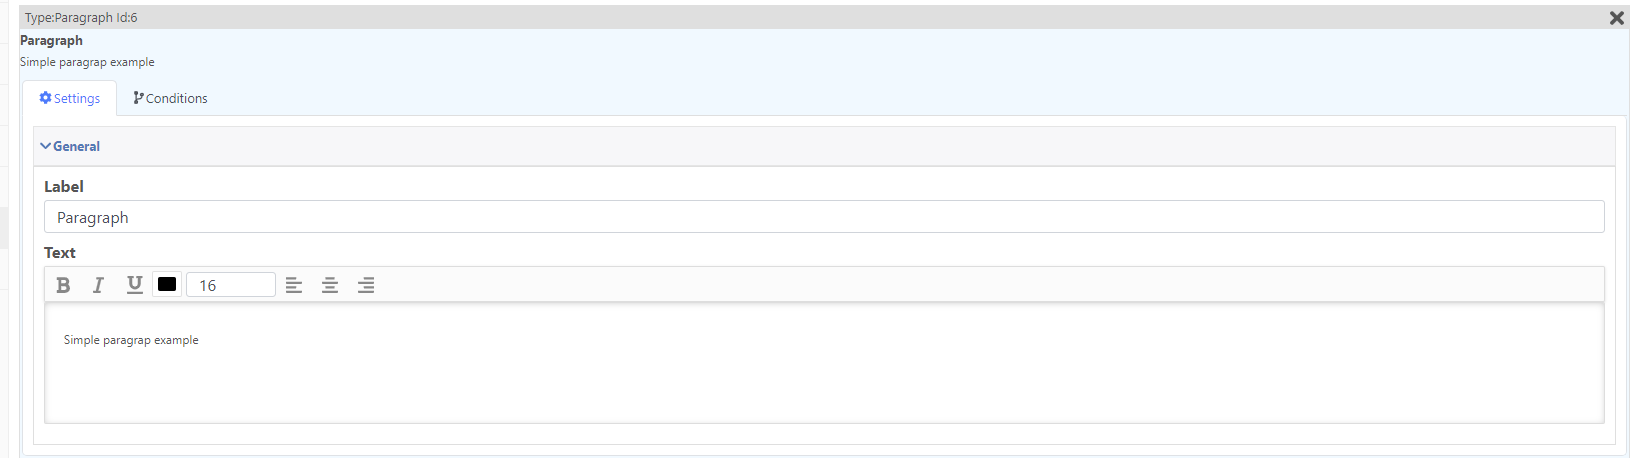1632x458 pixels.
Task: Align paragraph text to the left
Action: coord(294,285)
